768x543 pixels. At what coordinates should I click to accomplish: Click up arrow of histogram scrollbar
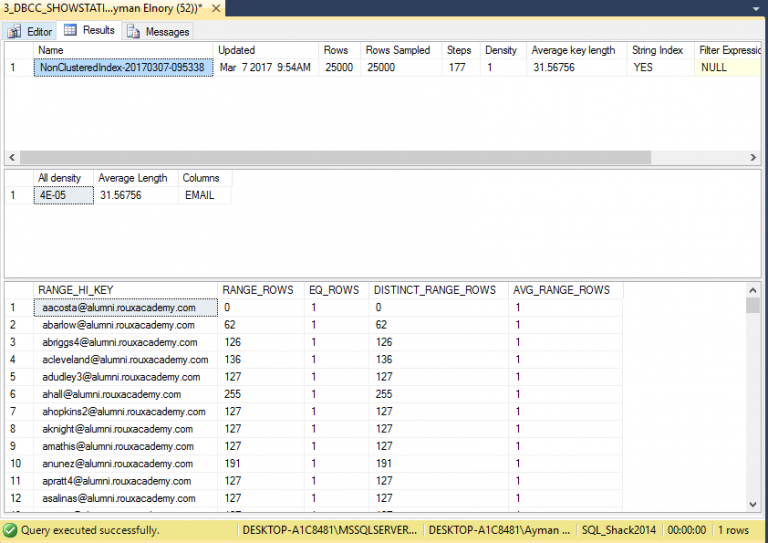[x=753, y=290]
